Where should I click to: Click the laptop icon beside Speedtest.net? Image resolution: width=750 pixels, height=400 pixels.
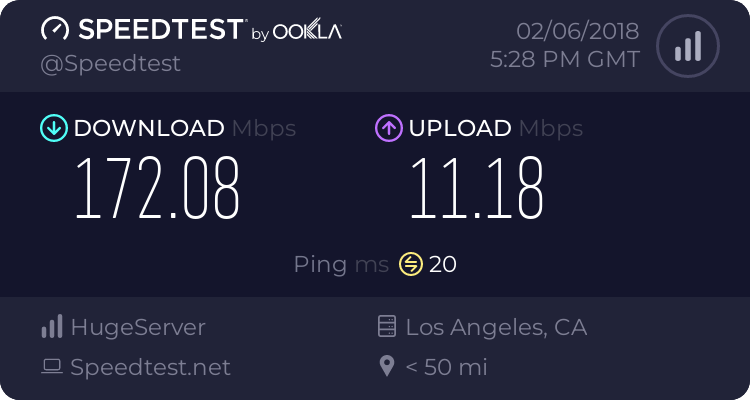(52, 367)
